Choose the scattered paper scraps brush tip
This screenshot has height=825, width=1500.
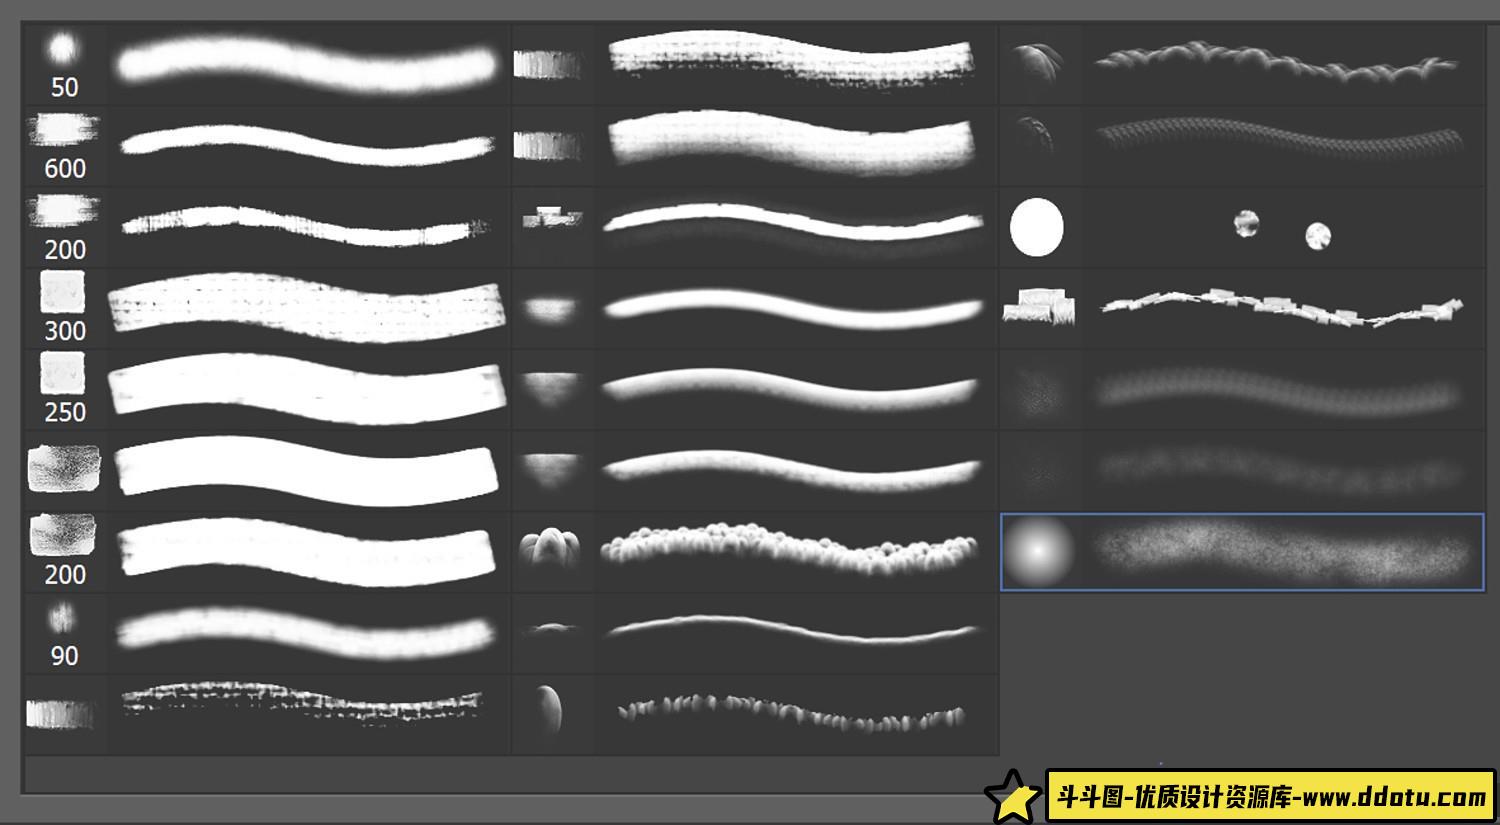(x=1039, y=307)
